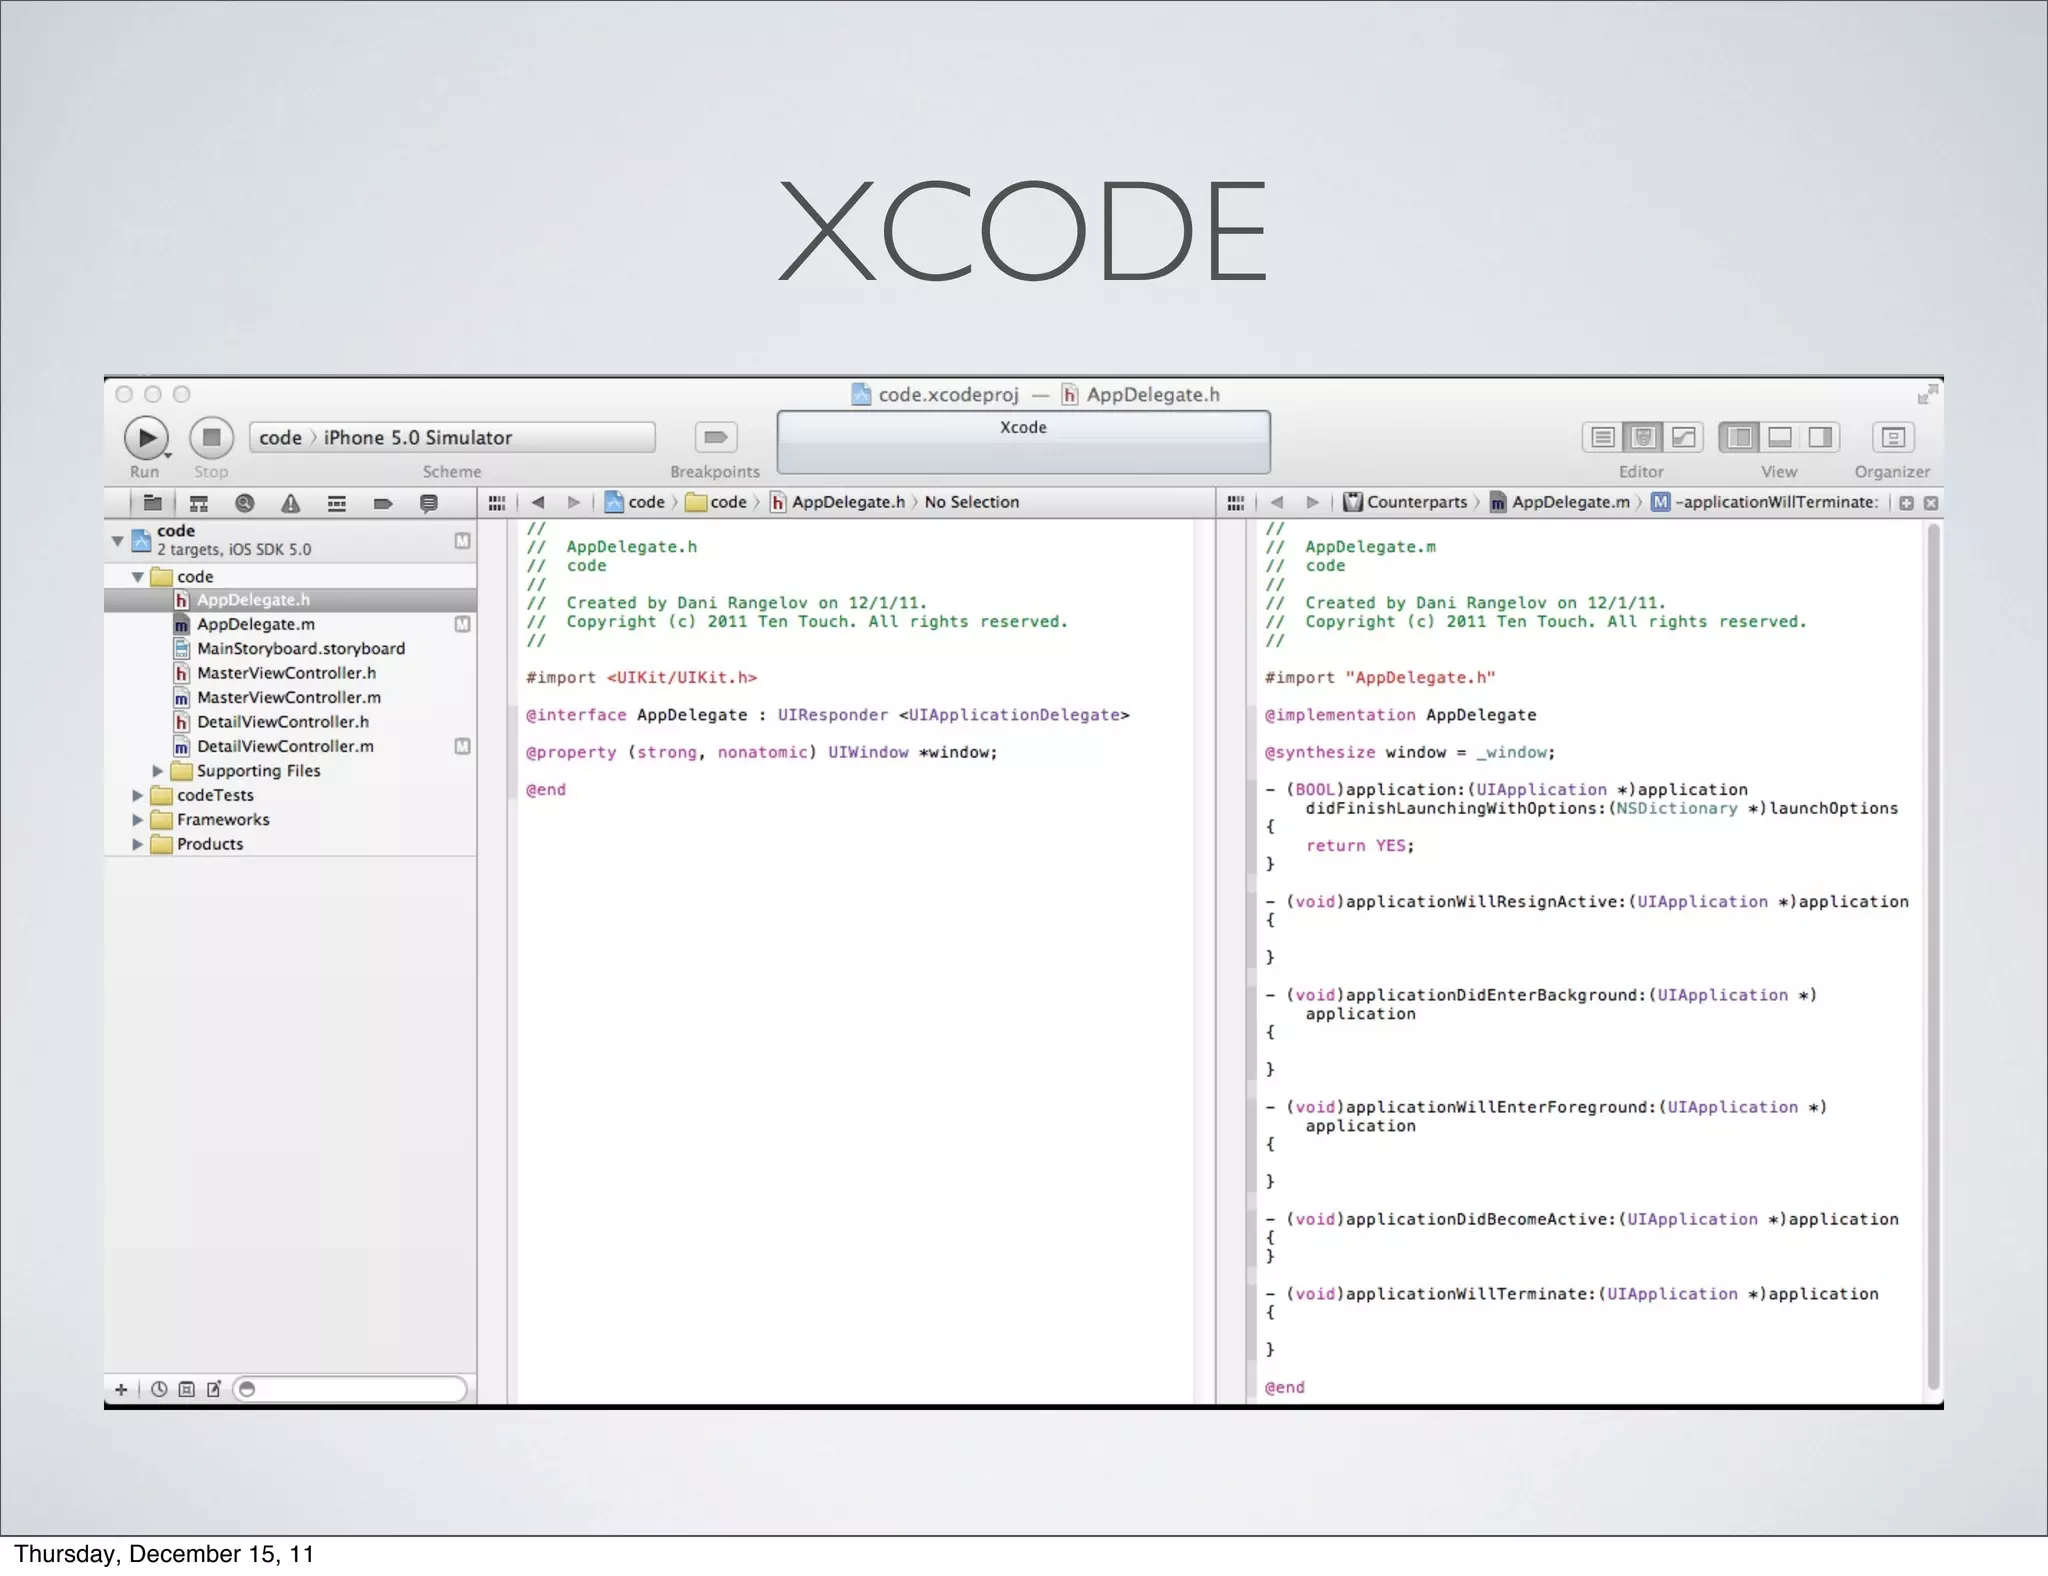Add a new assistant editor pane

pos(1906,503)
